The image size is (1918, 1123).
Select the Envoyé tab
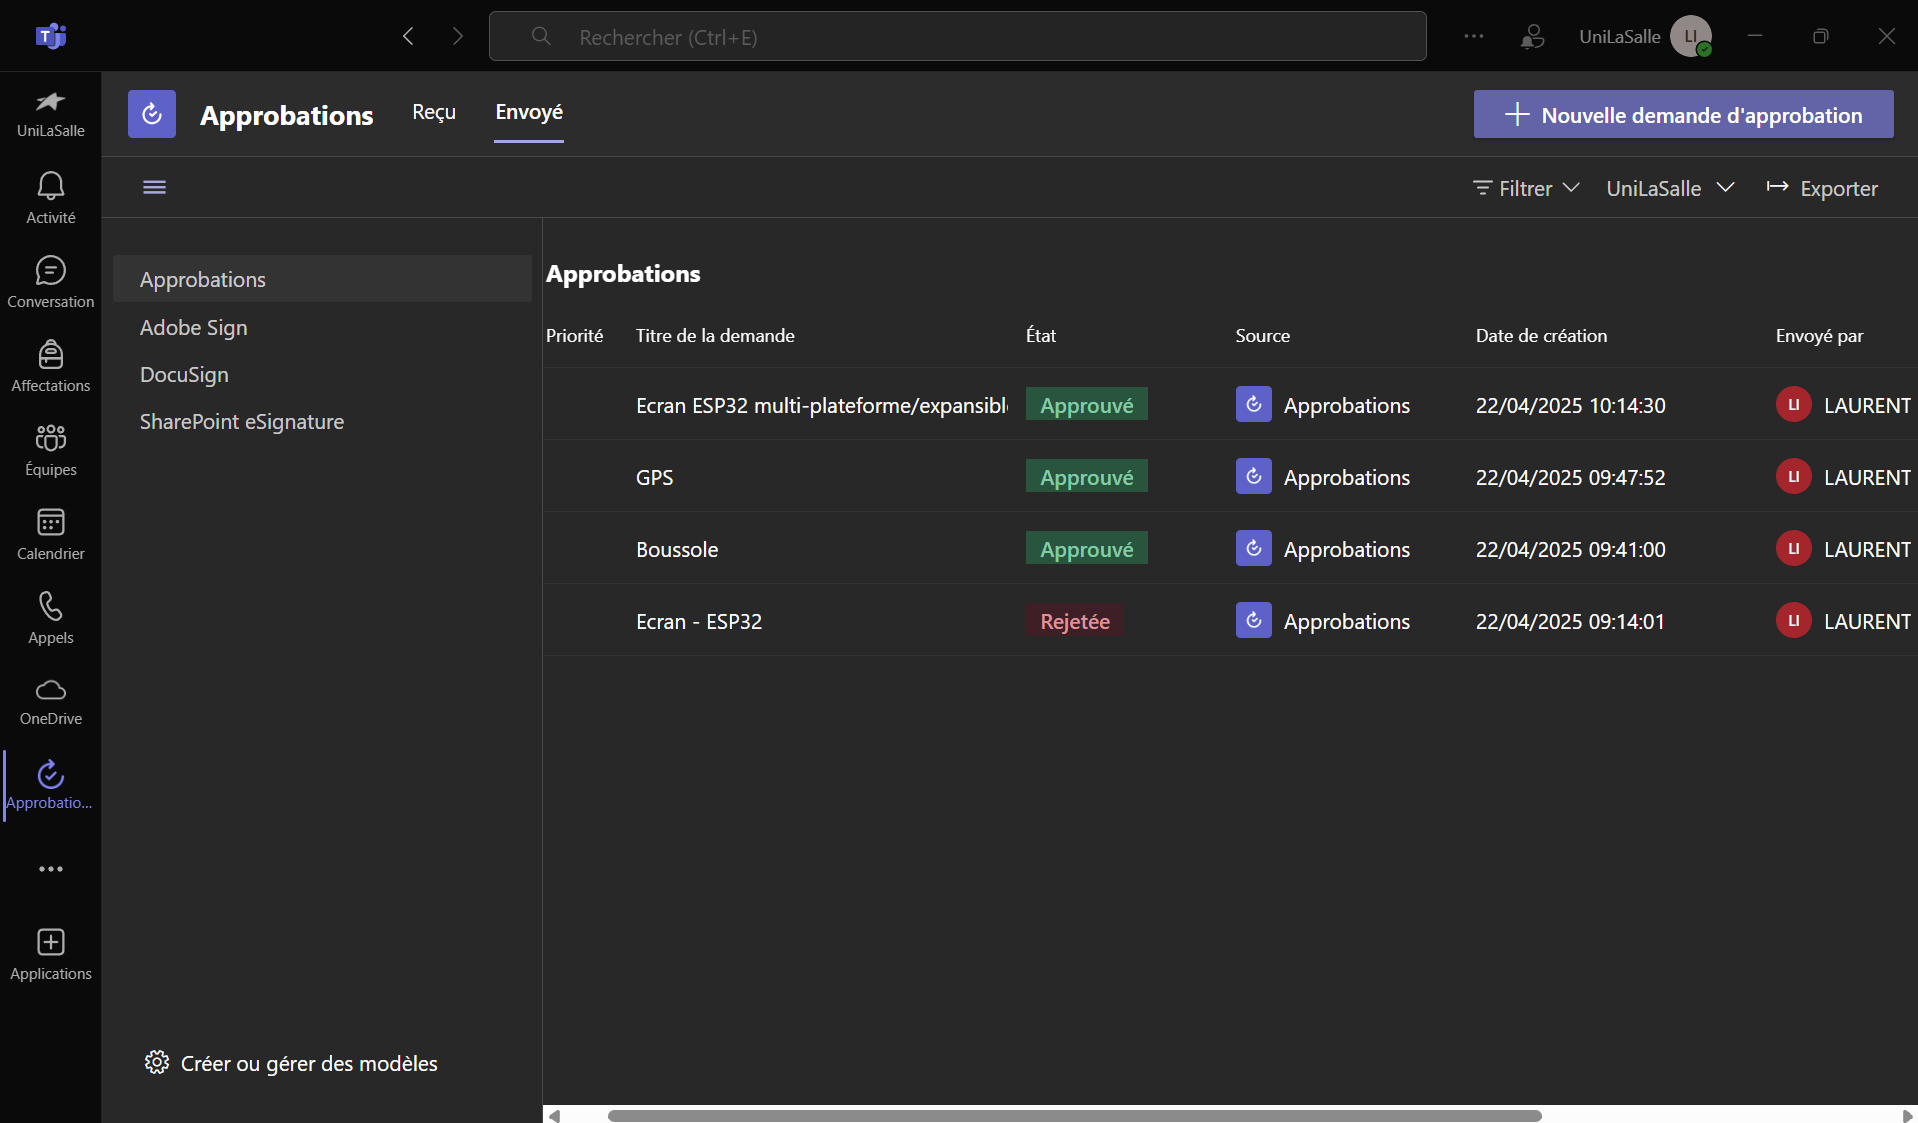[528, 112]
